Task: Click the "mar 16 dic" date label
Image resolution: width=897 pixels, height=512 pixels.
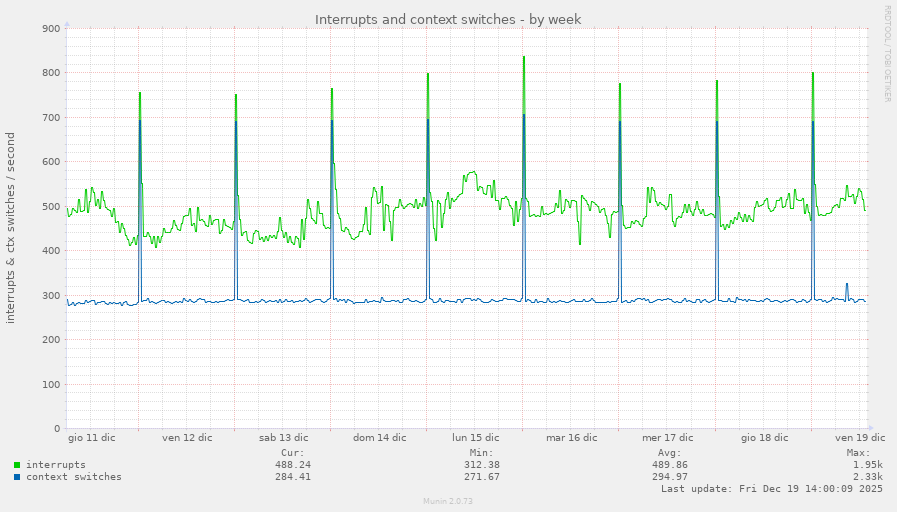Action: point(571,437)
